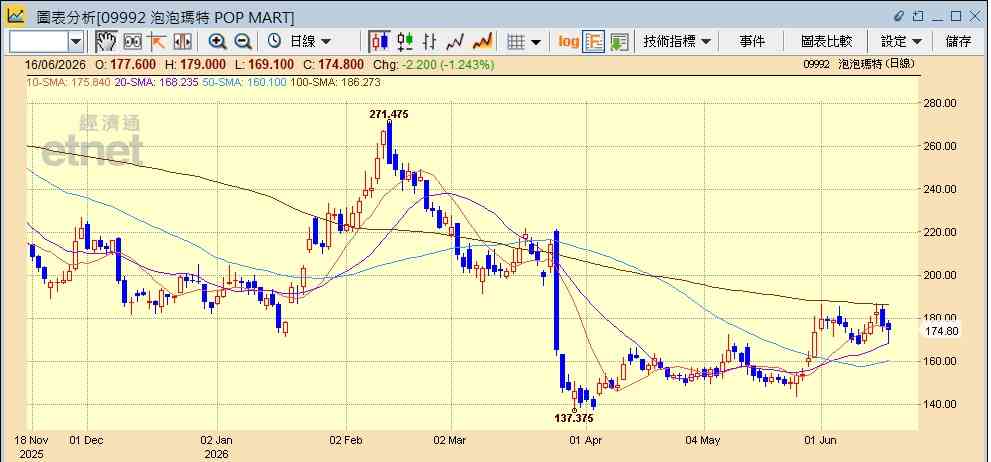
Task: Open 圖表比較 chart comparison
Action: [x=827, y=42]
